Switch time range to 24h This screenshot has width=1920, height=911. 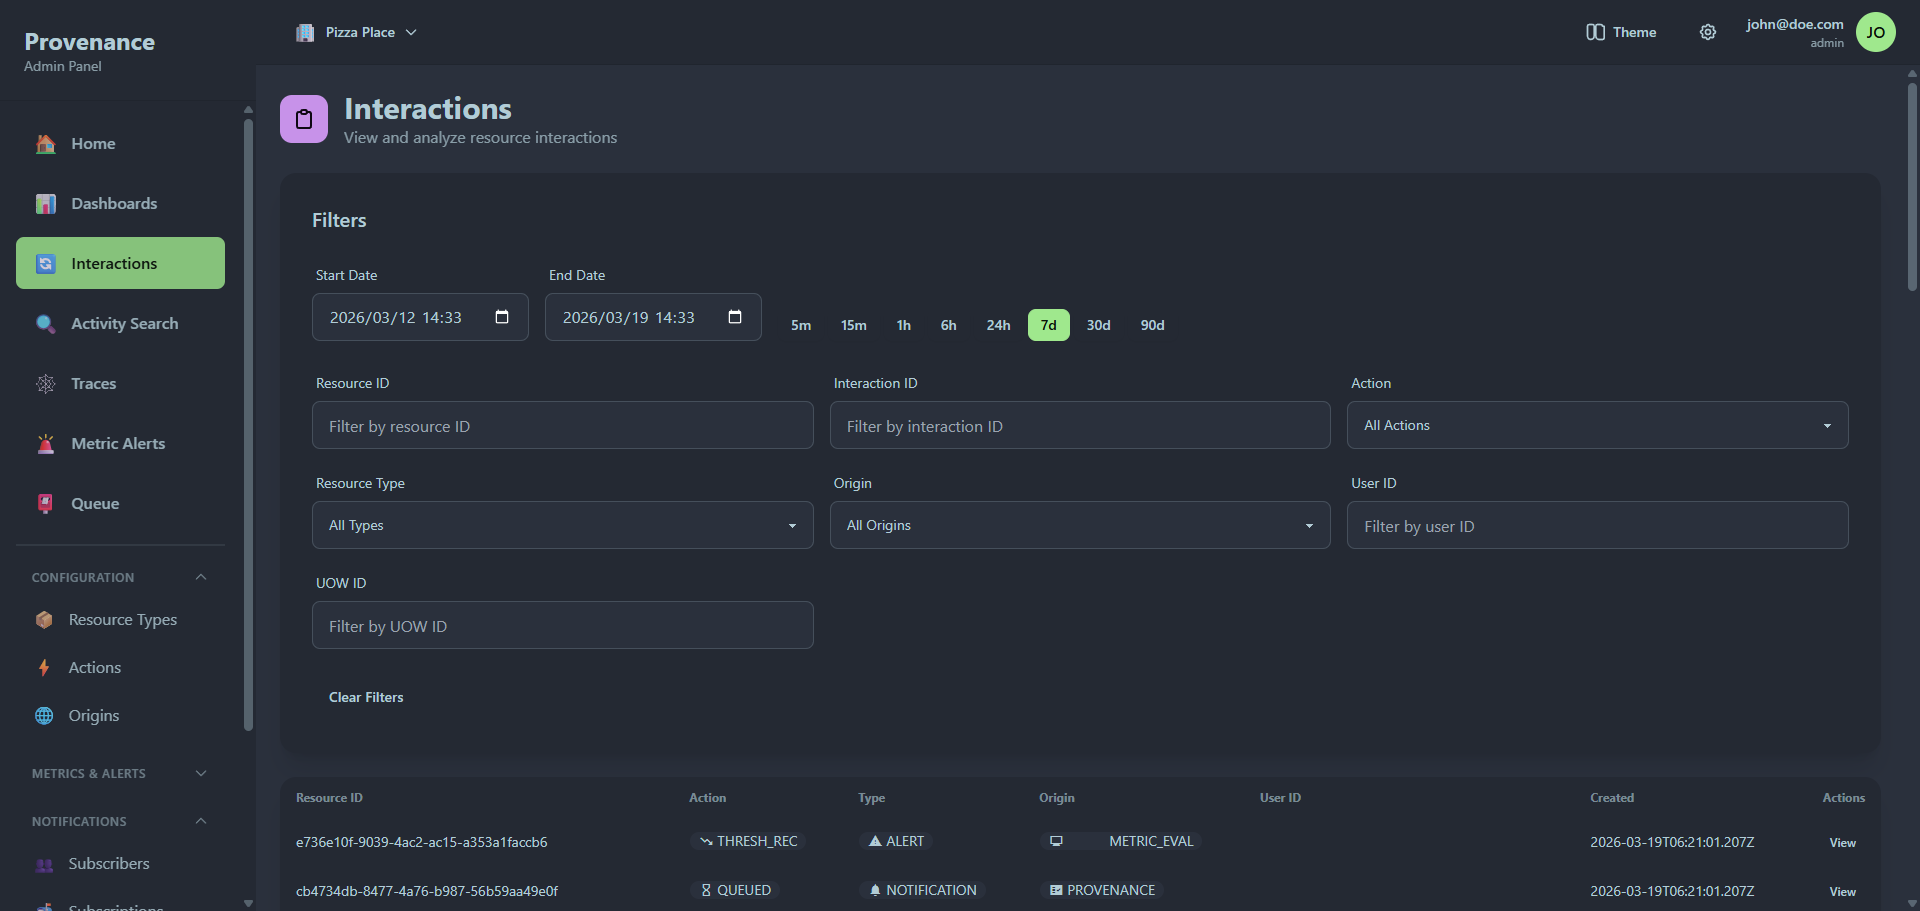[x=998, y=324]
